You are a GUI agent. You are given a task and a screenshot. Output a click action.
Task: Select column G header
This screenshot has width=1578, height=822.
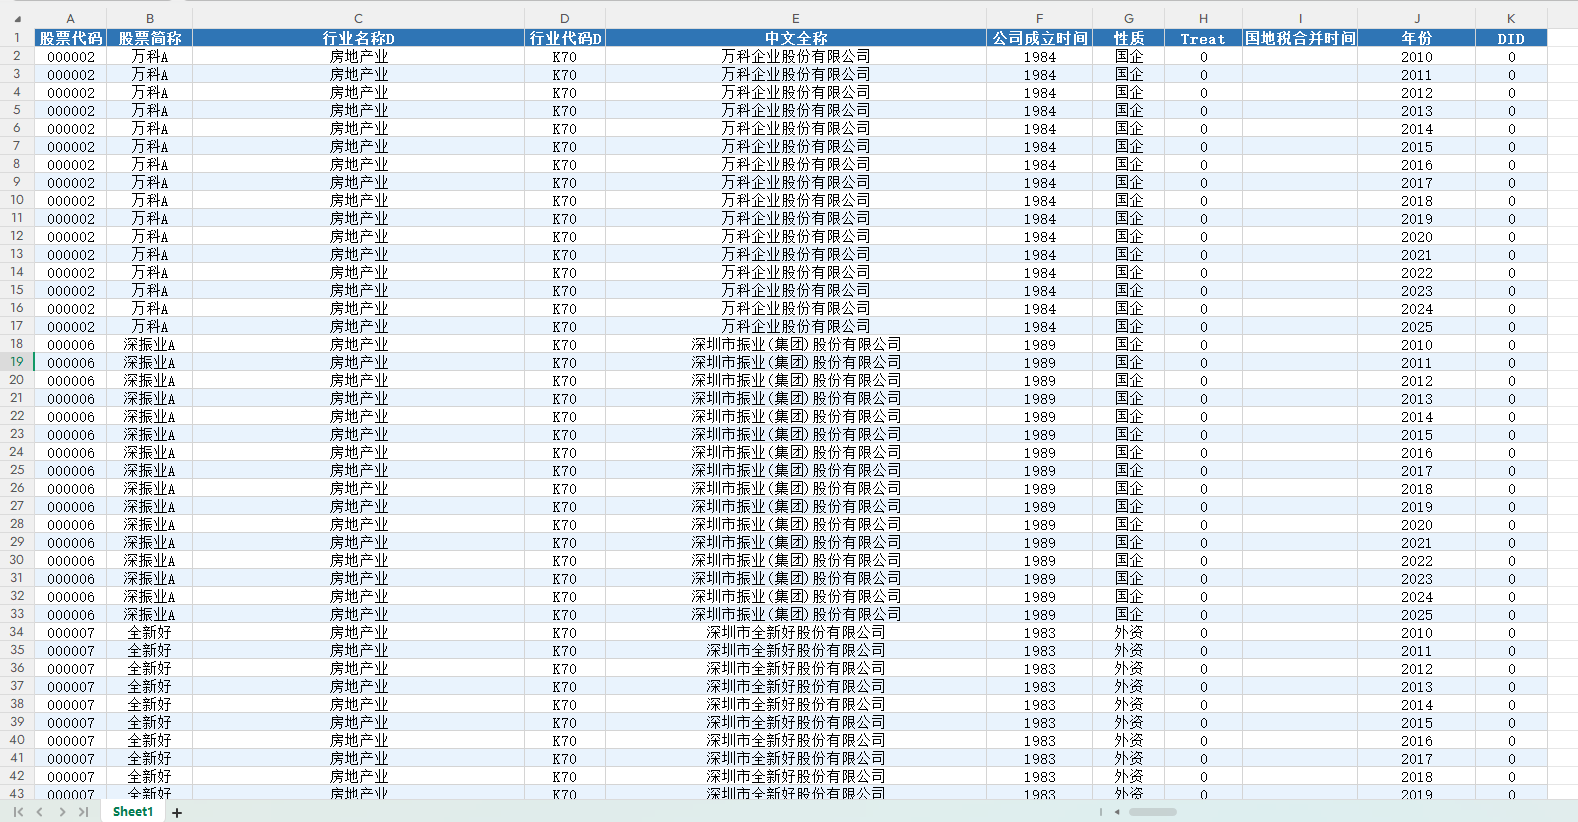point(1129,18)
